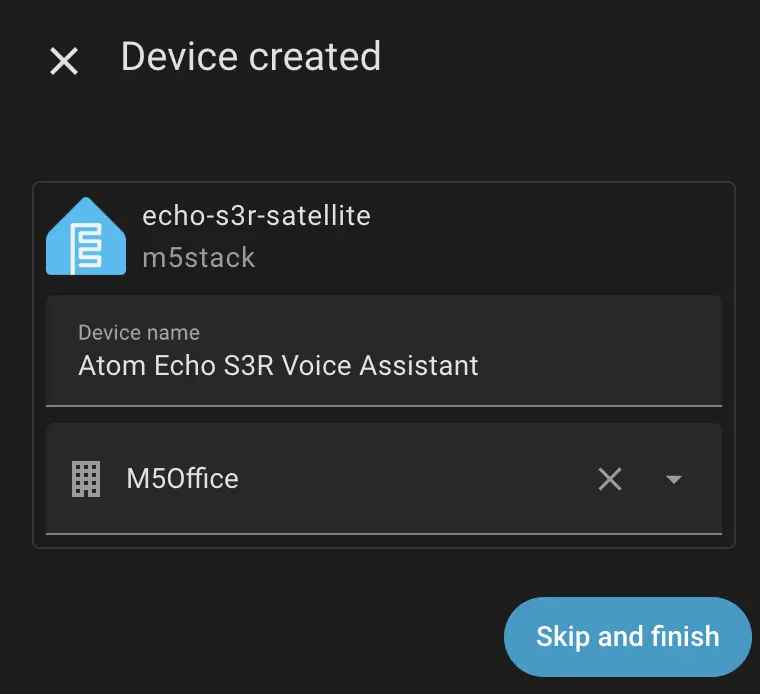Image resolution: width=760 pixels, height=694 pixels.
Task: Click the building area icon
Action: coord(87,479)
